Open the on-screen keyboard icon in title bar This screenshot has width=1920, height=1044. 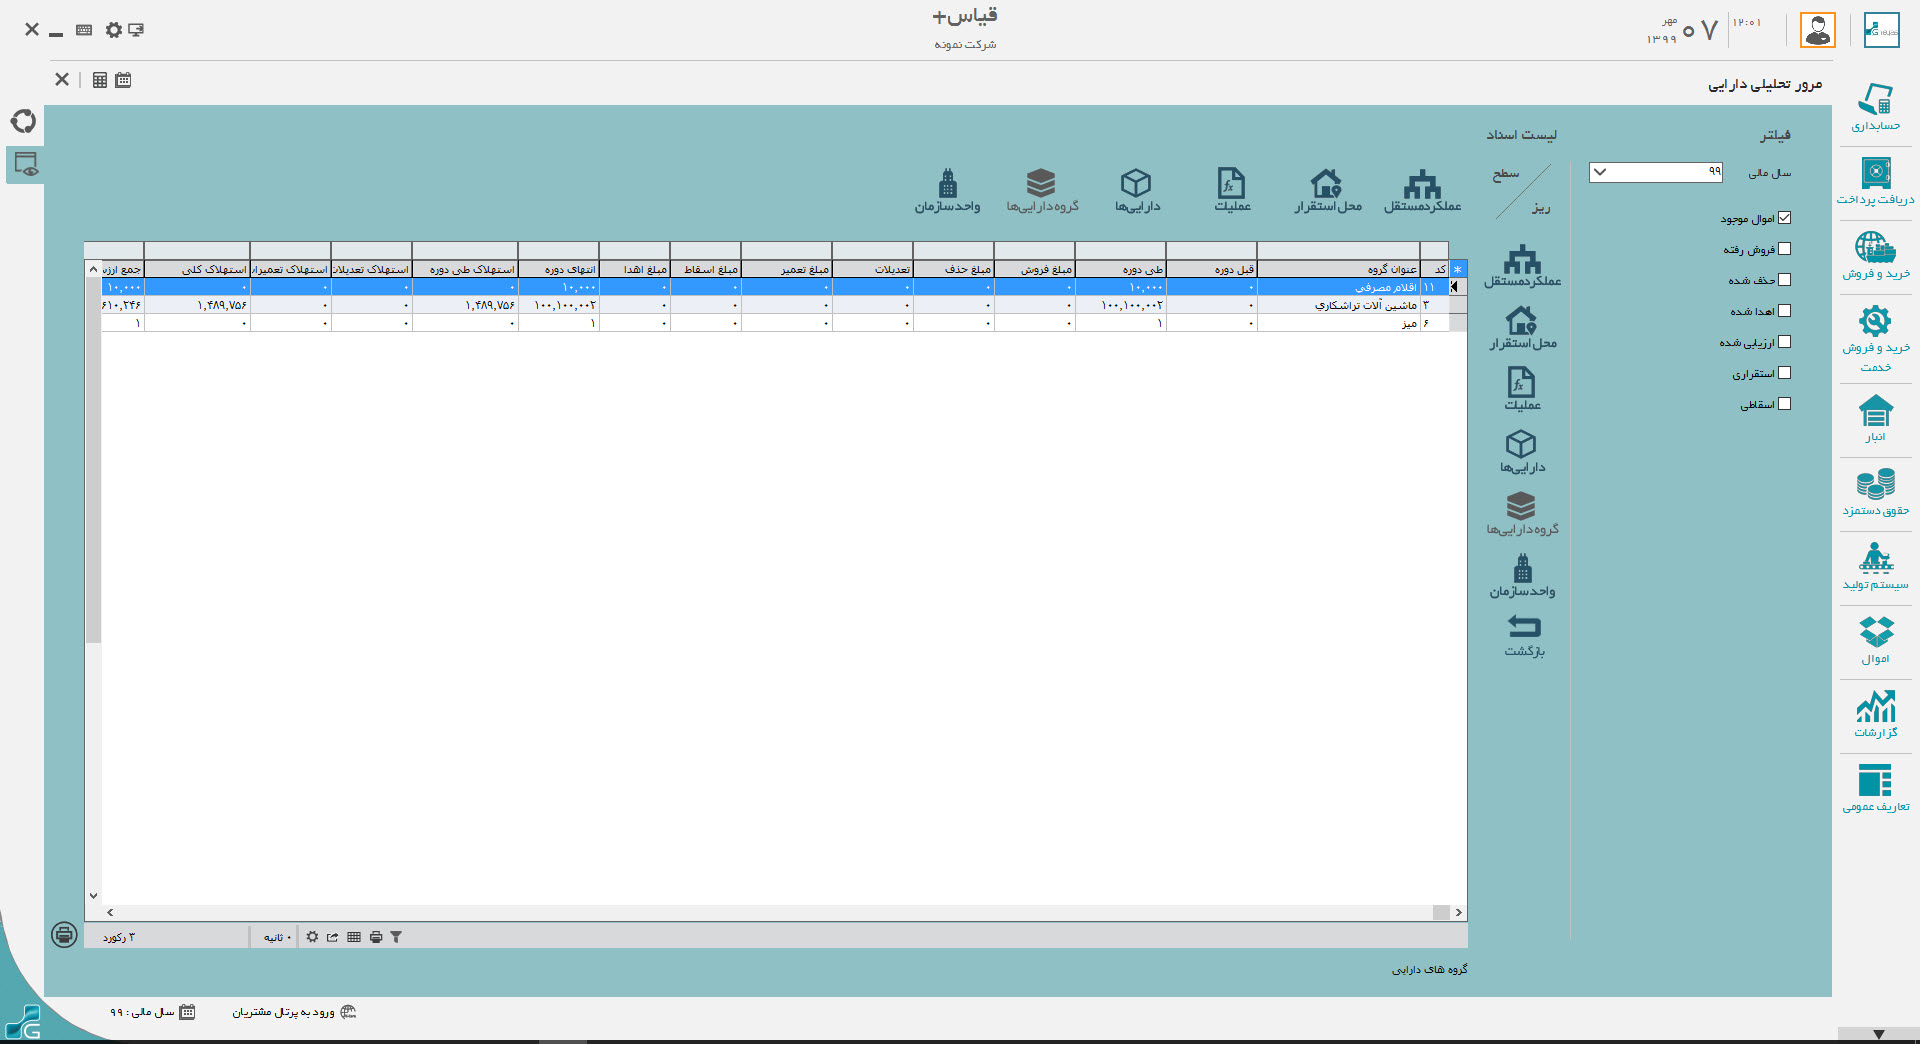(84, 30)
